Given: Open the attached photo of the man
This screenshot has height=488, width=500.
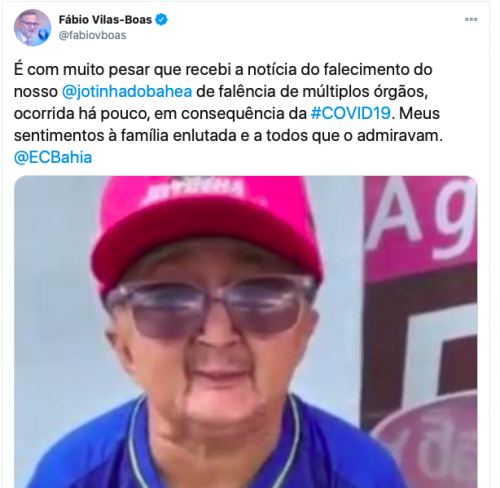Looking at the screenshot, I should click(x=246, y=332).
